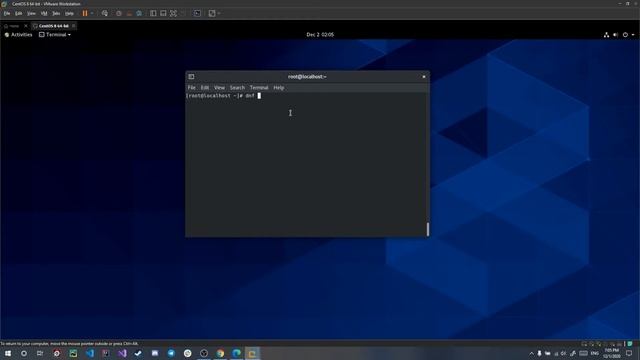Close the VMware Home tab
This screenshot has height=360, width=640.
[26, 26]
